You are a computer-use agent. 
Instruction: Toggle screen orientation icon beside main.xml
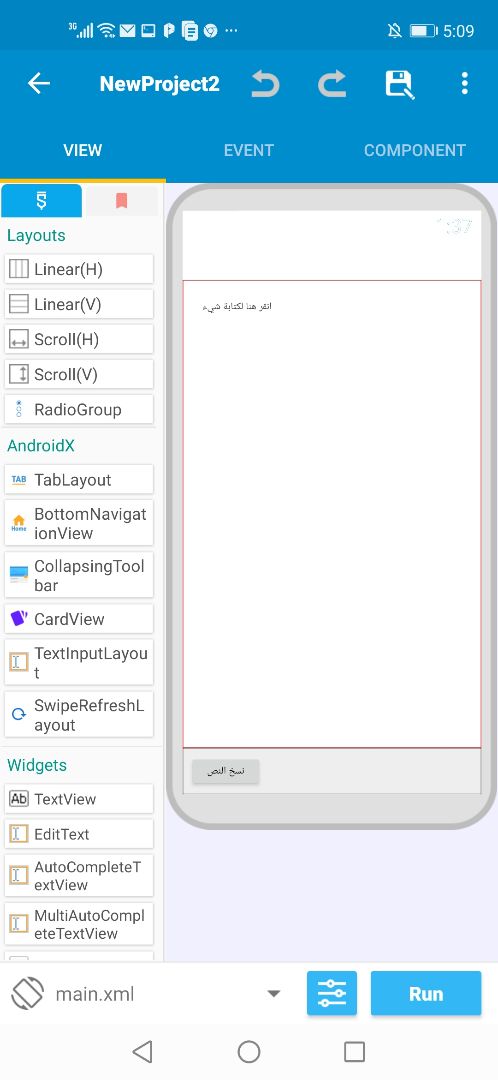[x=28, y=994]
